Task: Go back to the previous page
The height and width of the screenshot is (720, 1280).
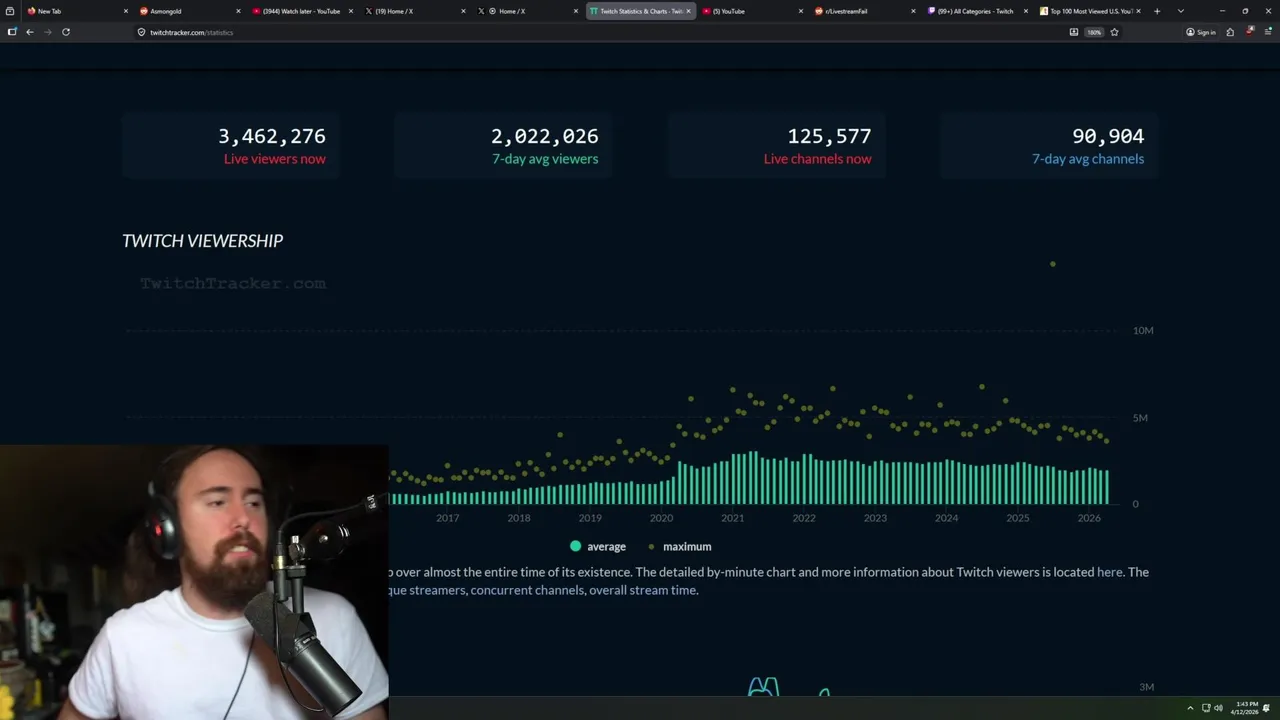Action: tap(30, 32)
